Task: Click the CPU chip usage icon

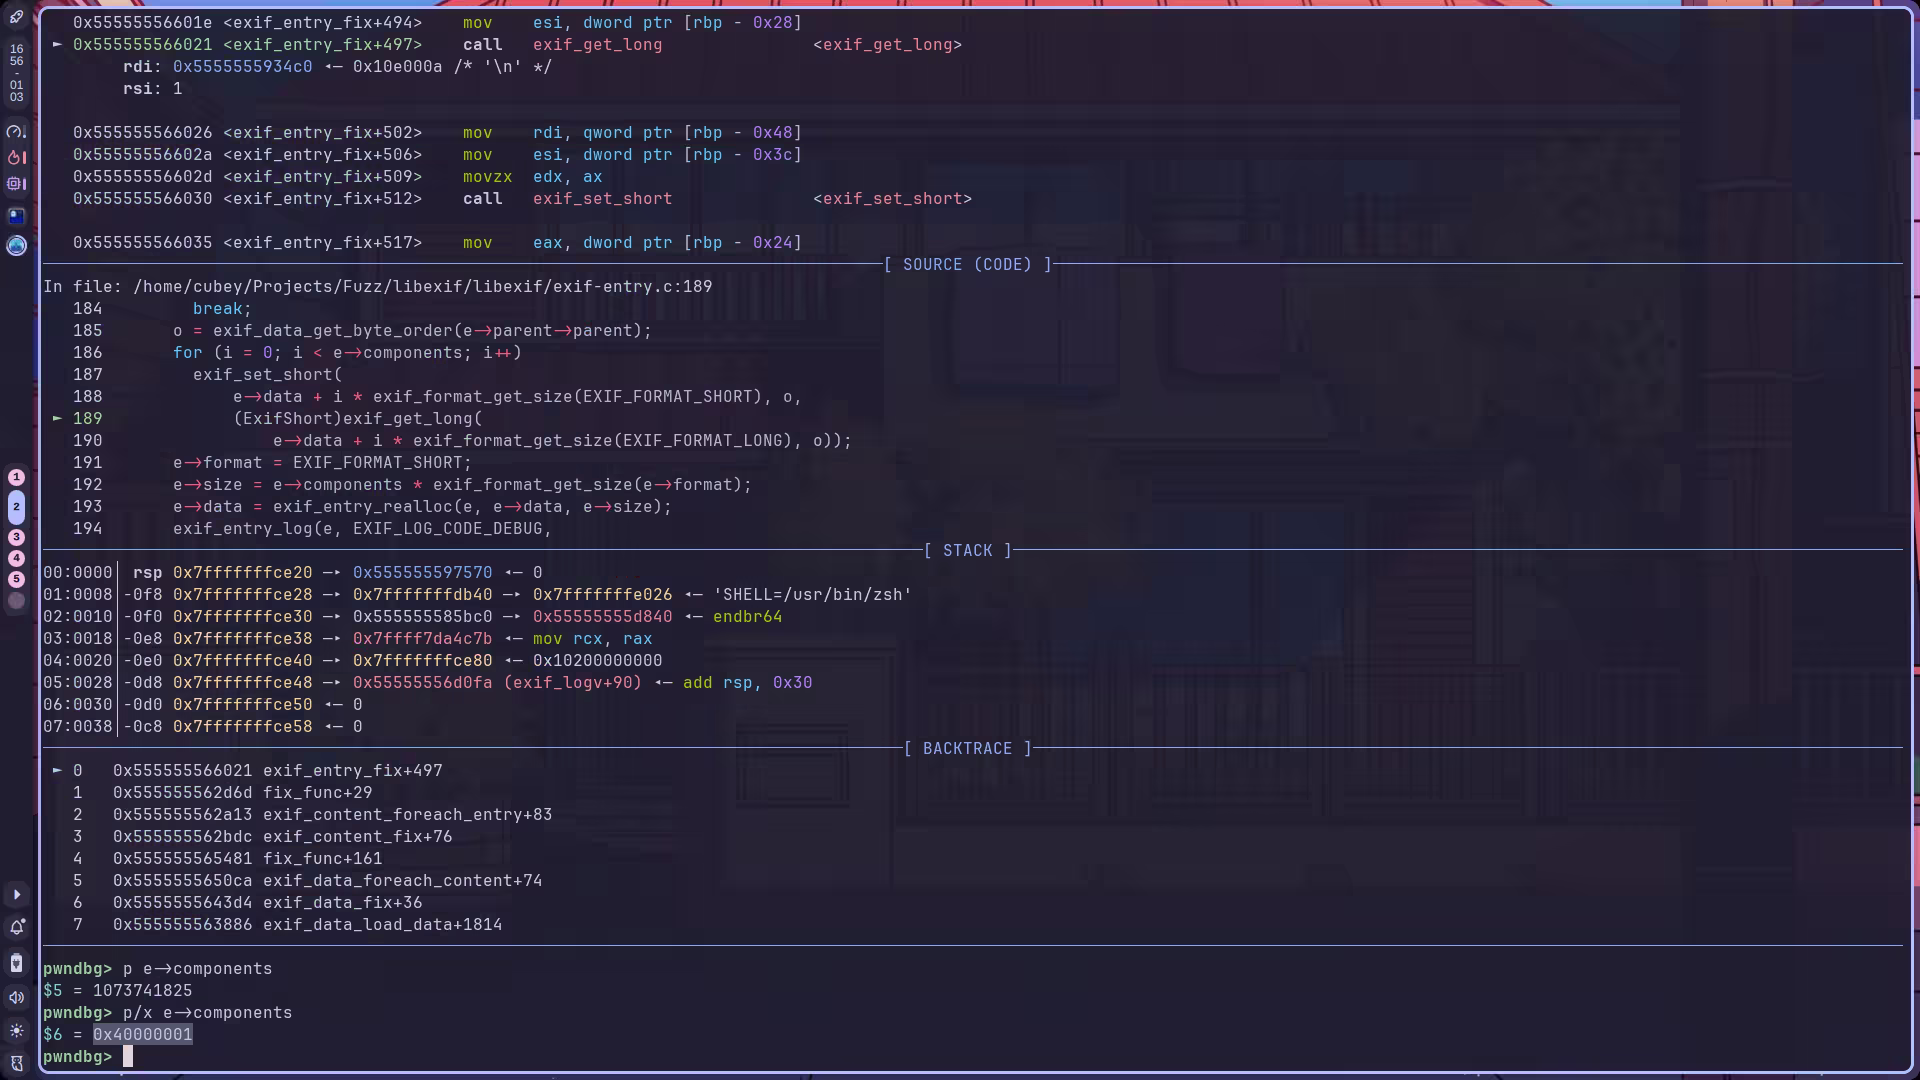Action: click(16, 184)
